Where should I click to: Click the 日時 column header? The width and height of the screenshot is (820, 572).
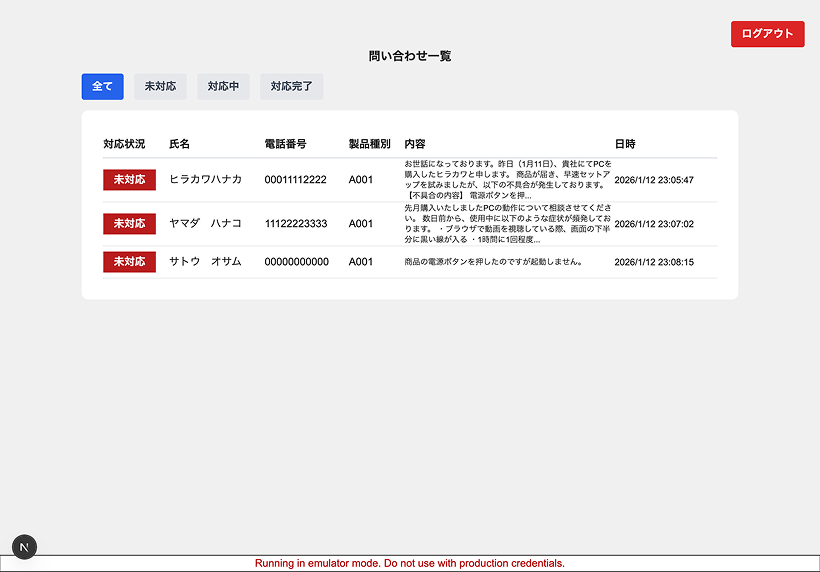[x=625, y=144]
